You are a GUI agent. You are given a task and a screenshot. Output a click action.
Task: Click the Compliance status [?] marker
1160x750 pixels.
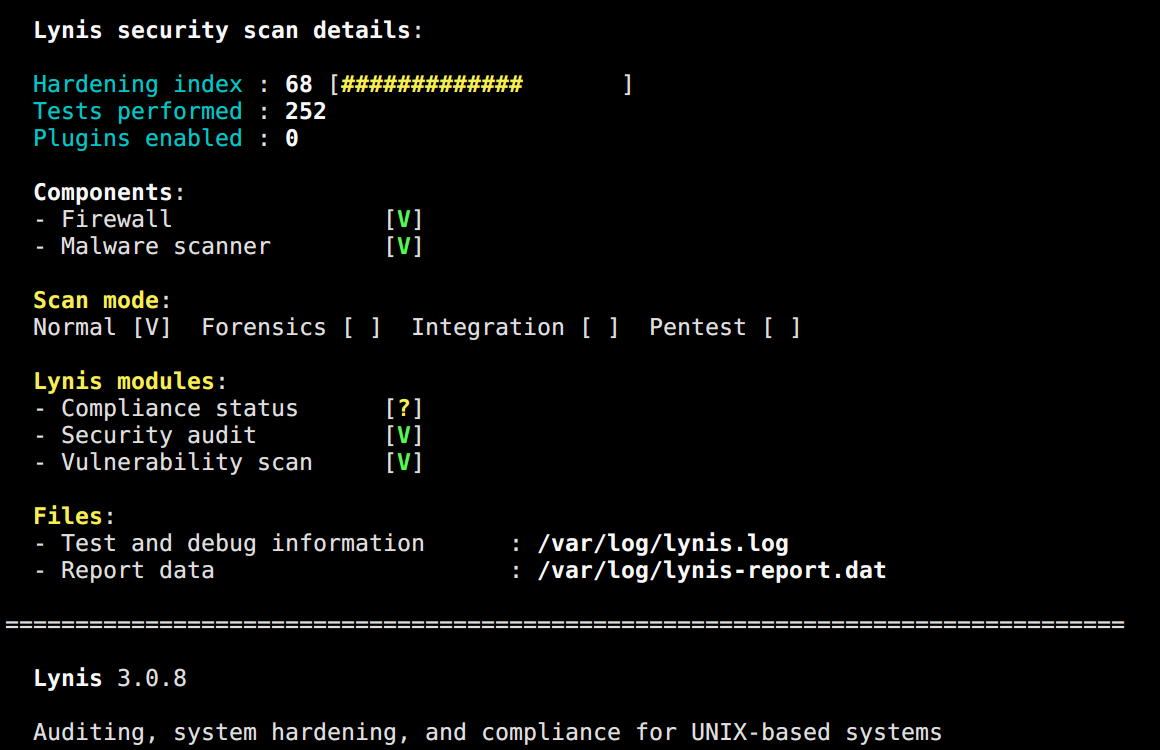click(x=404, y=408)
